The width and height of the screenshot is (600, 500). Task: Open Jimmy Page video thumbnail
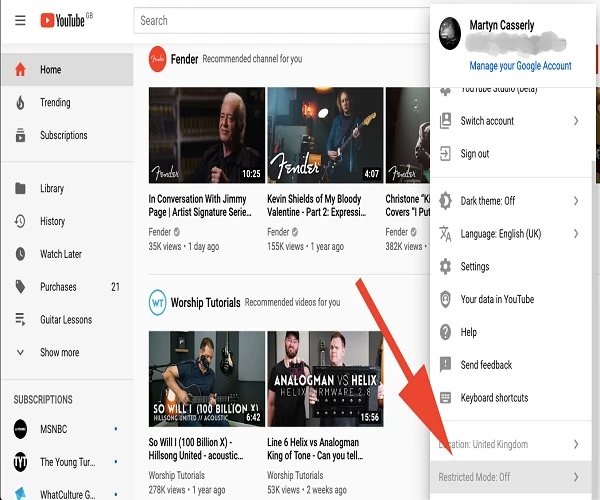pos(207,135)
